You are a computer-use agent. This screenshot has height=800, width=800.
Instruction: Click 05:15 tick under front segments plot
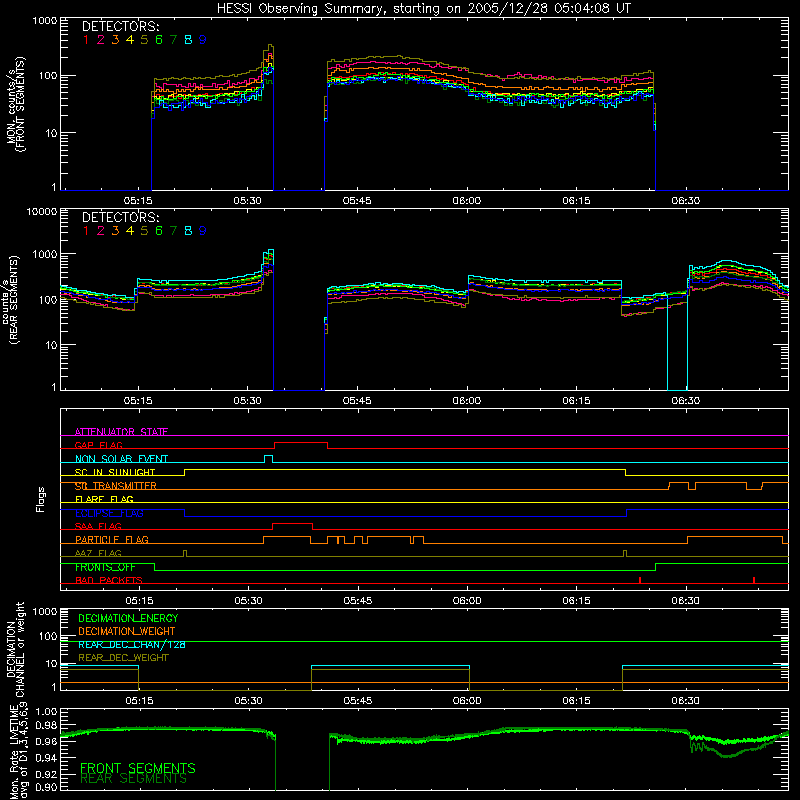[x=138, y=201]
